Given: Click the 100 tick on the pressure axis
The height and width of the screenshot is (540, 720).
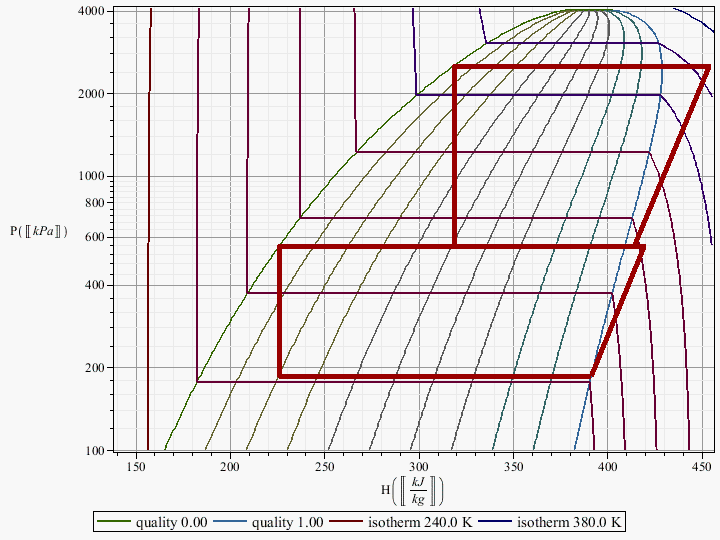Looking at the screenshot, I should coord(97,451).
